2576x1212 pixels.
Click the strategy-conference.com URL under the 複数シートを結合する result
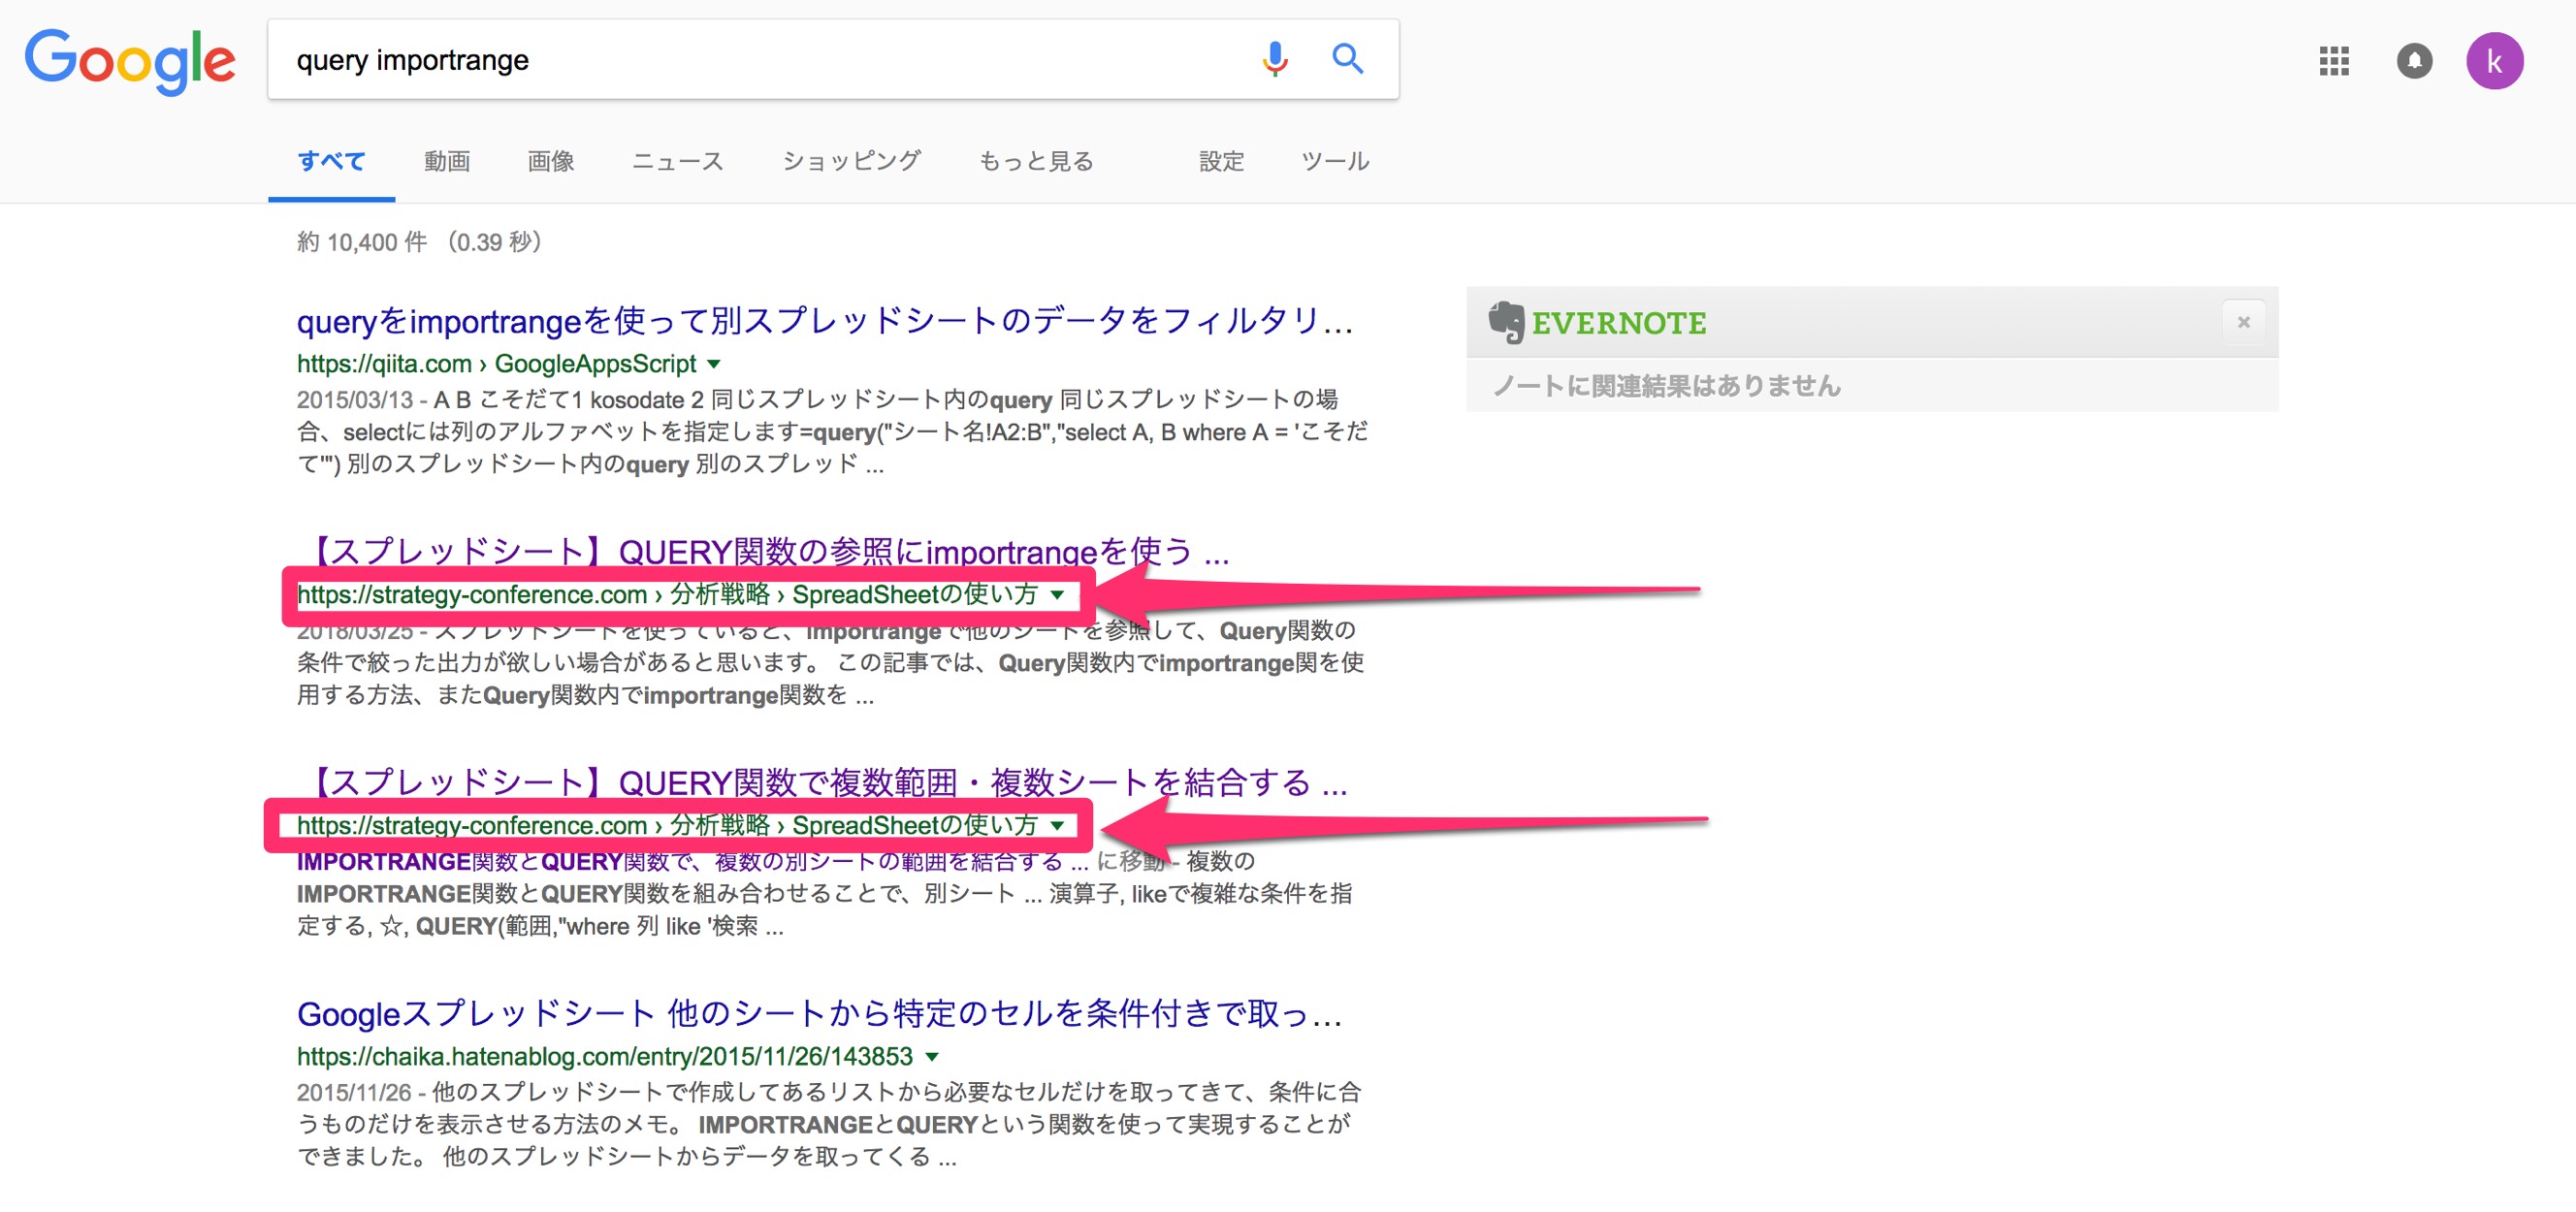point(667,826)
